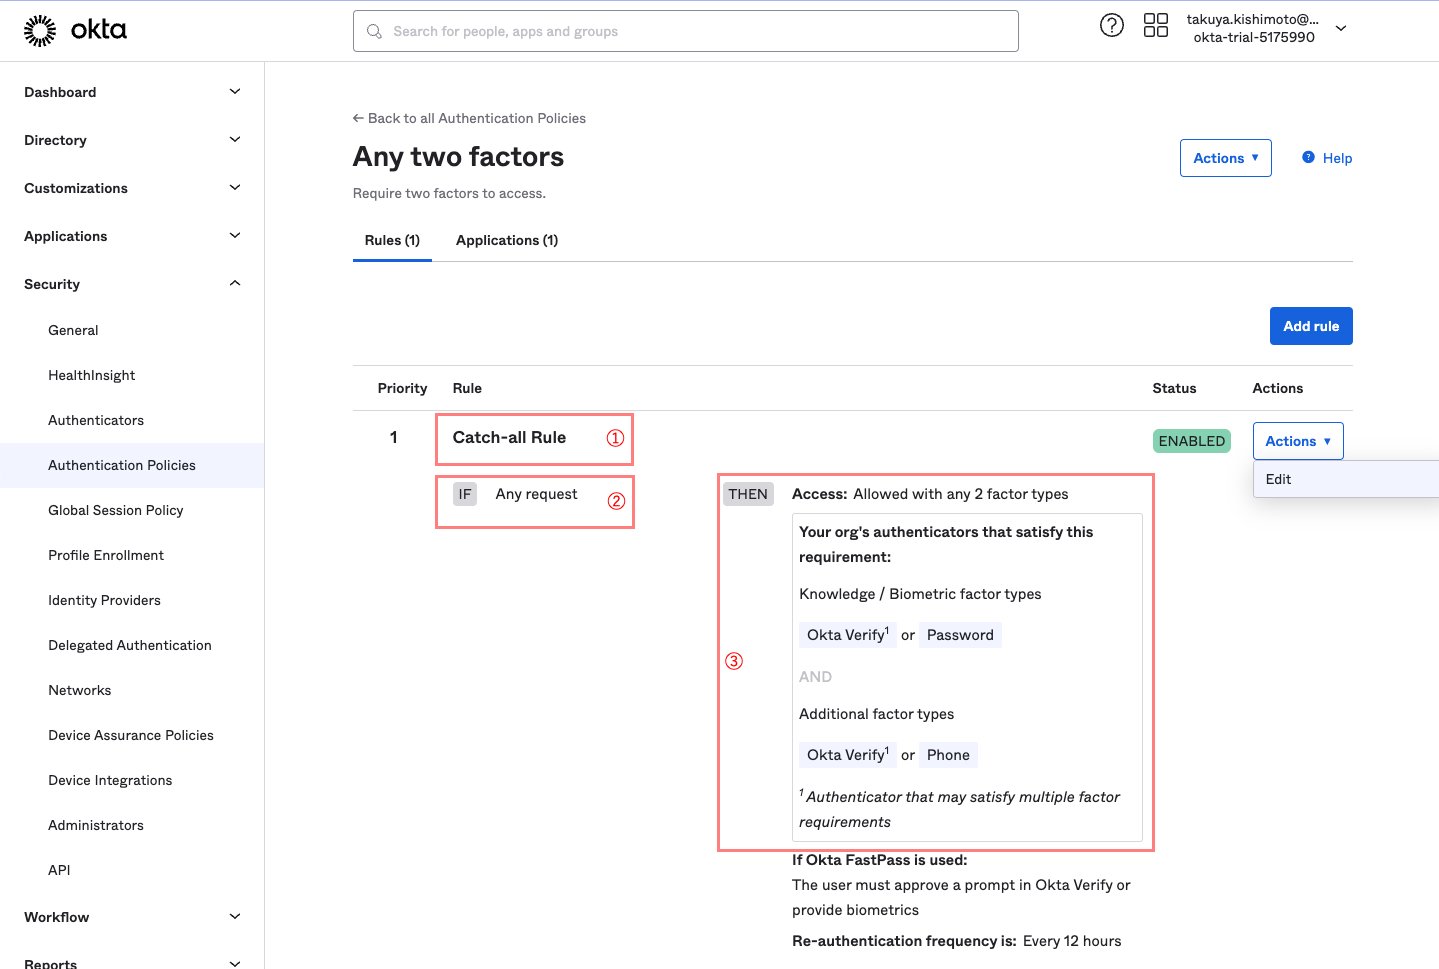The width and height of the screenshot is (1439, 969).
Task: Open the help question mark icon
Action: tap(1111, 26)
